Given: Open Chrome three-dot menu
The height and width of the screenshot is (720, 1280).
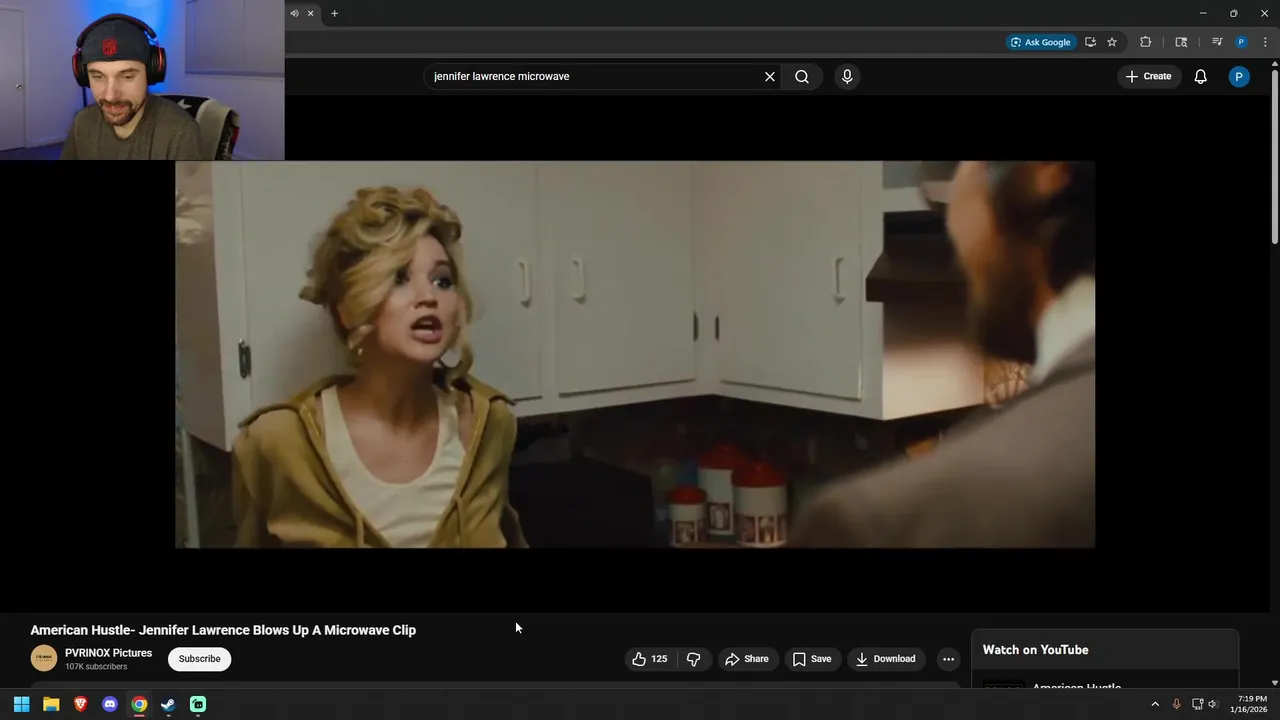Looking at the screenshot, I should point(1265,42).
